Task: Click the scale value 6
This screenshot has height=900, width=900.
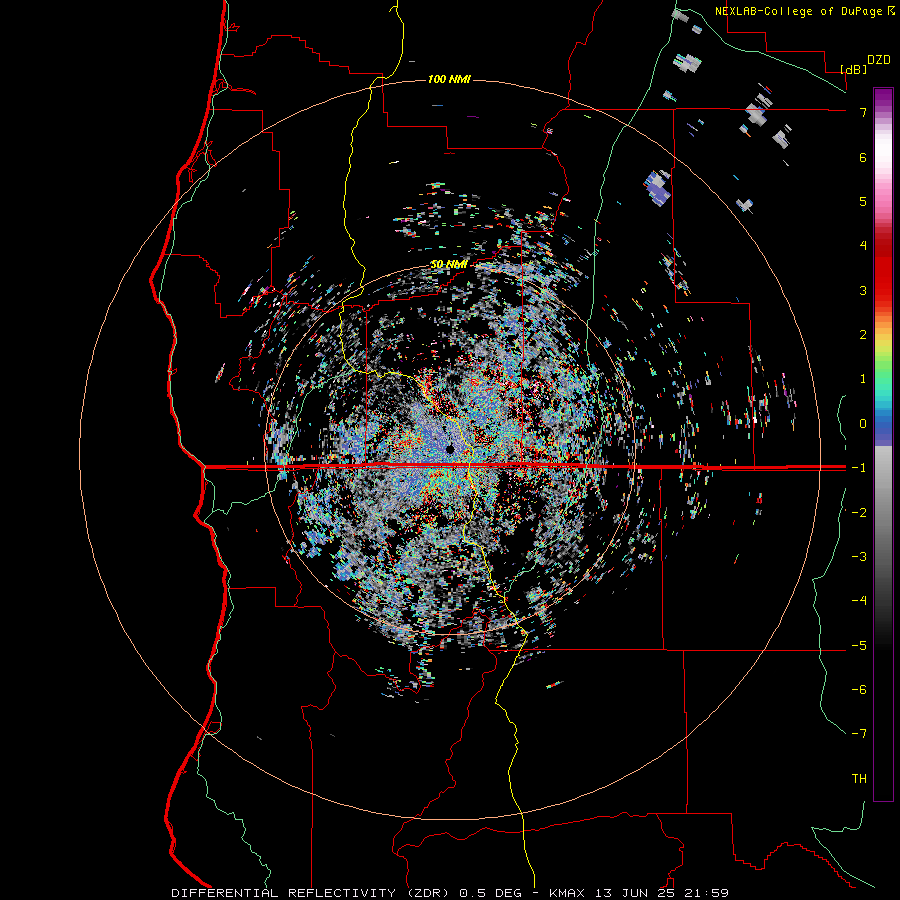Action: pos(863,157)
